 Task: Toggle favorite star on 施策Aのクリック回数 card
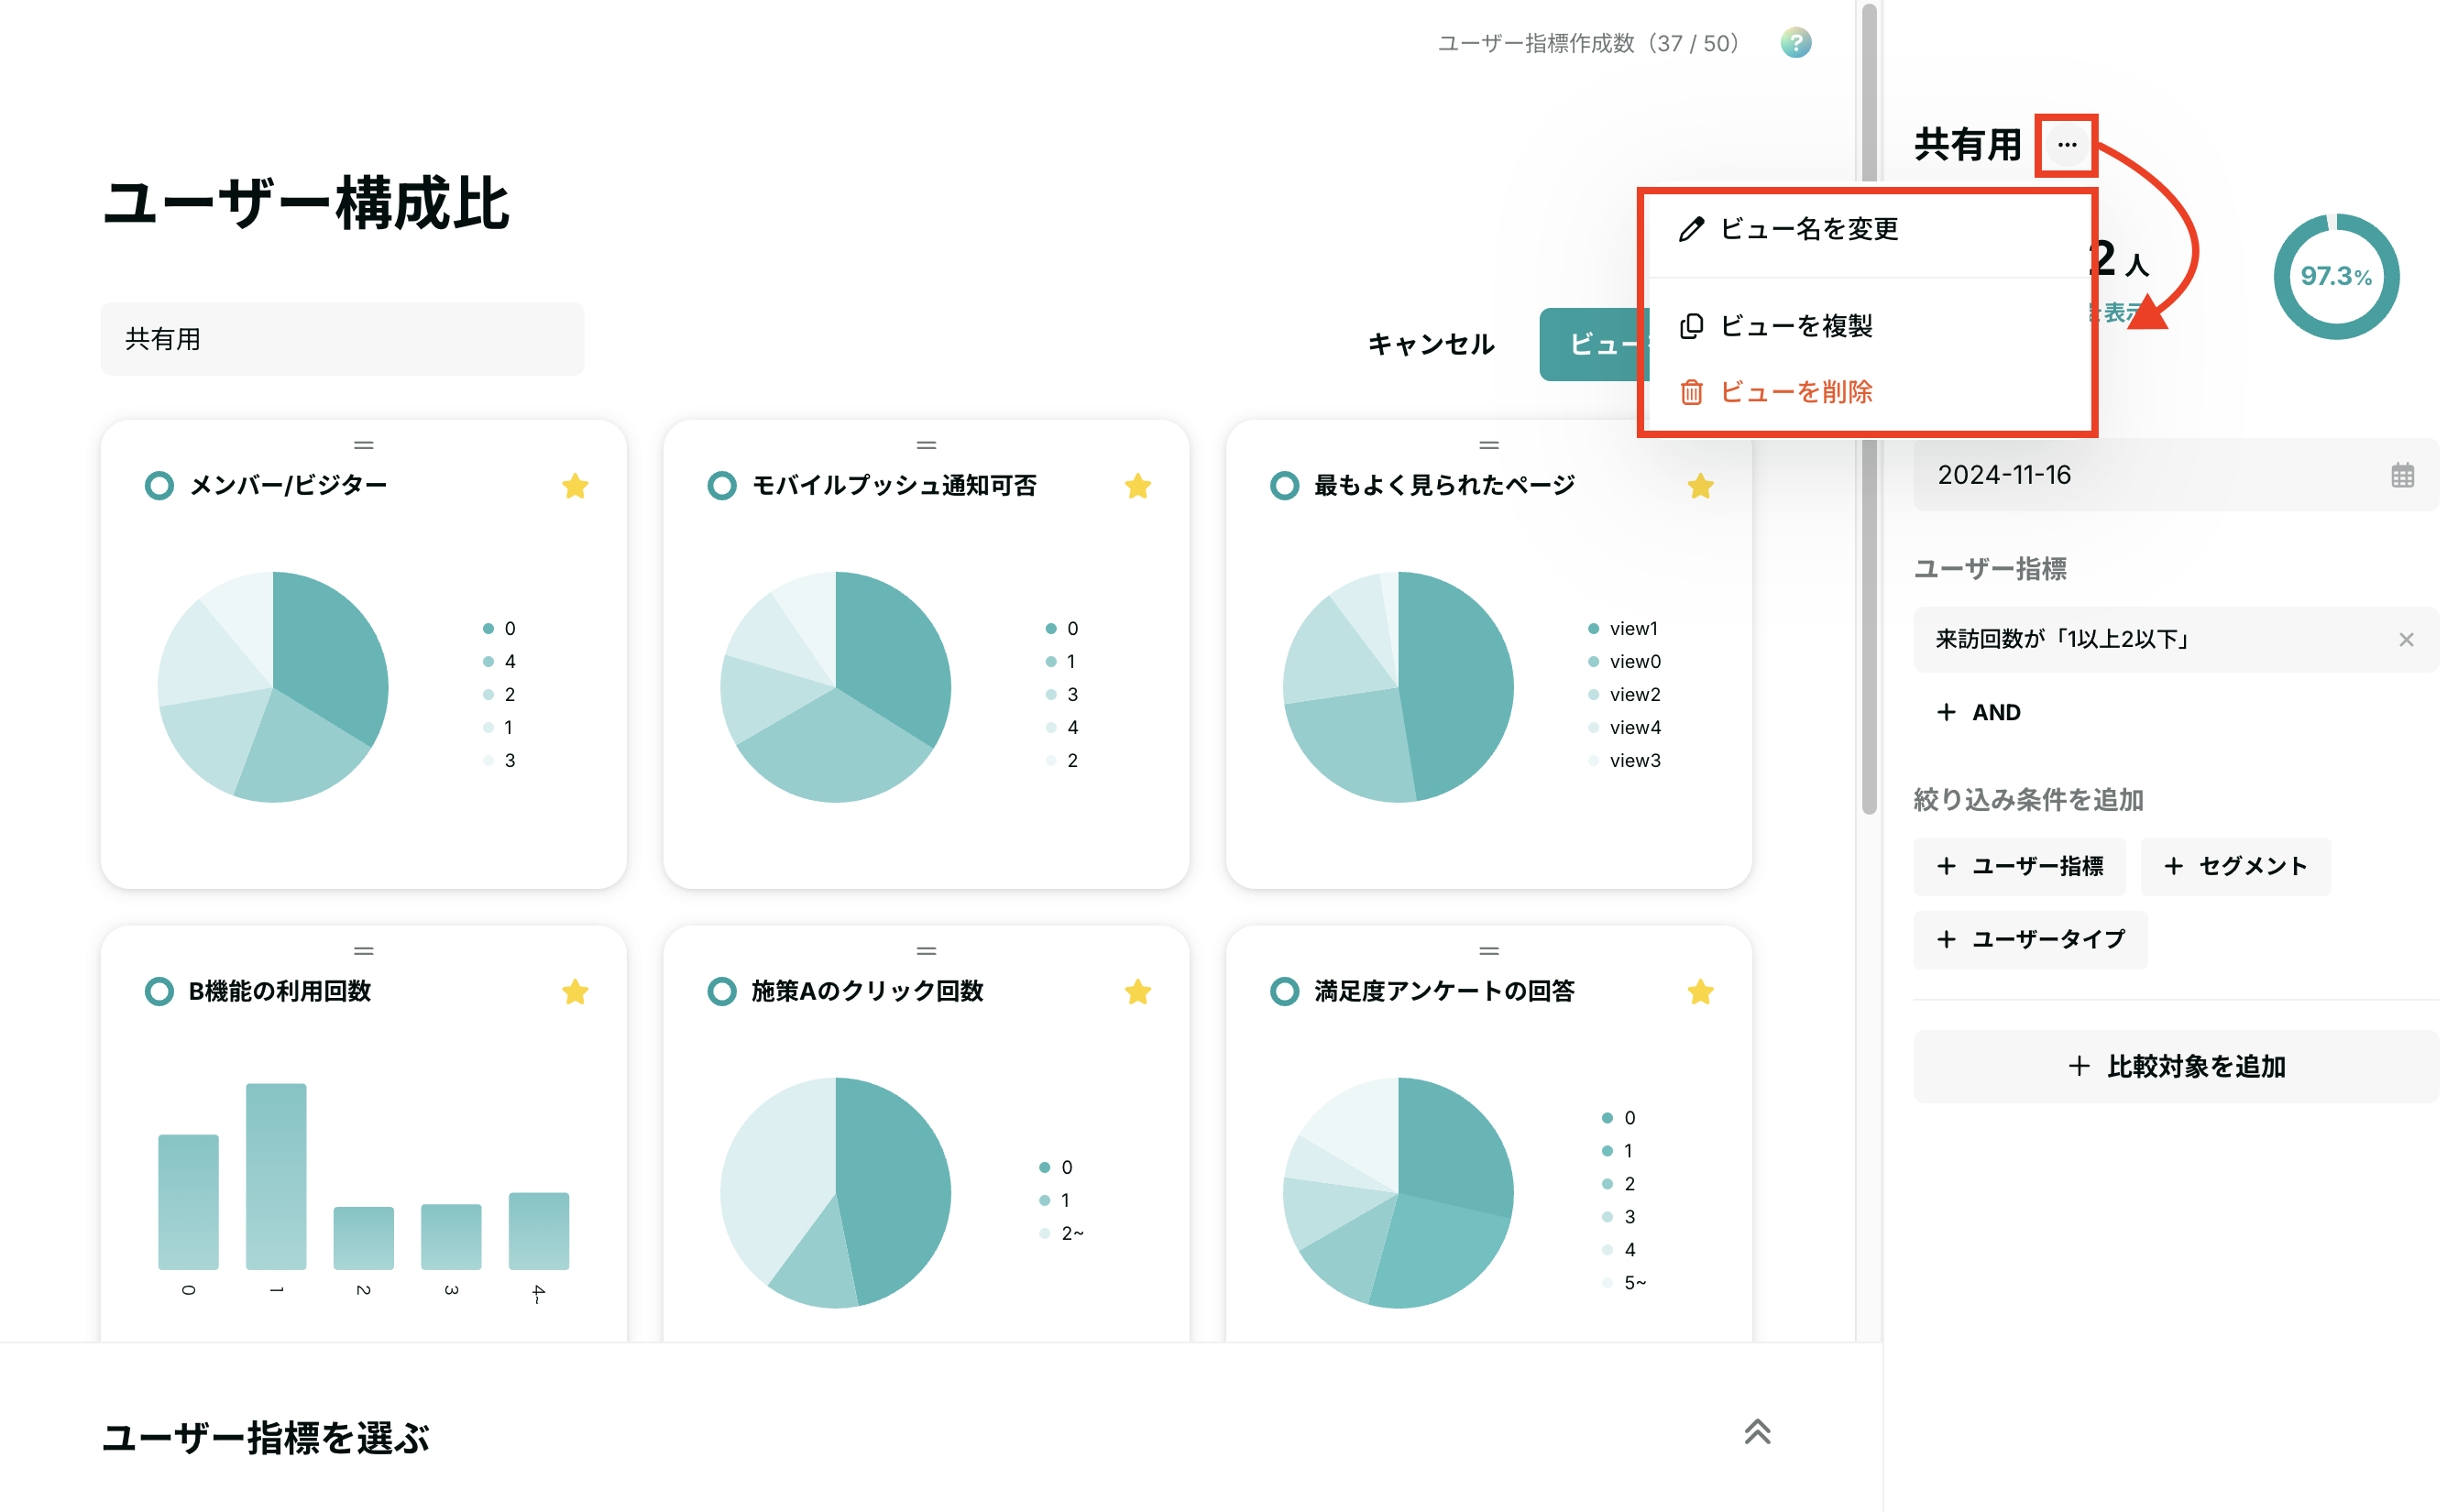pos(1137,992)
